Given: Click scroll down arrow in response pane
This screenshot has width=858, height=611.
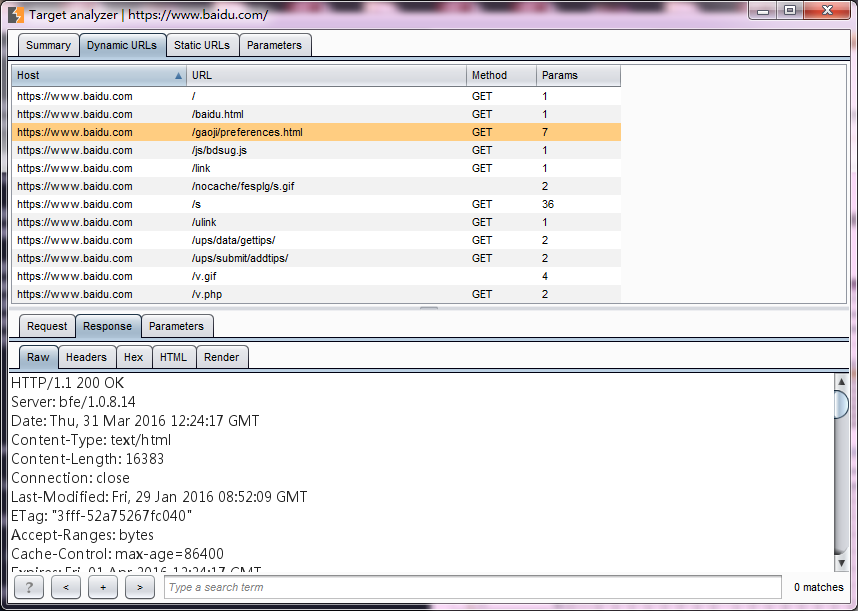Looking at the screenshot, I should point(841,563).
